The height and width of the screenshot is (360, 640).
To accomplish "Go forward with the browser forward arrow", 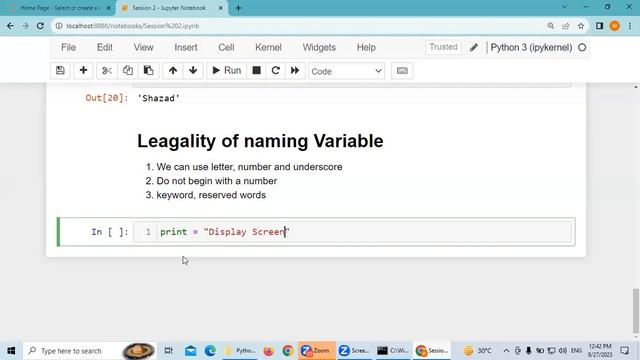I will [x=25, y=26].
